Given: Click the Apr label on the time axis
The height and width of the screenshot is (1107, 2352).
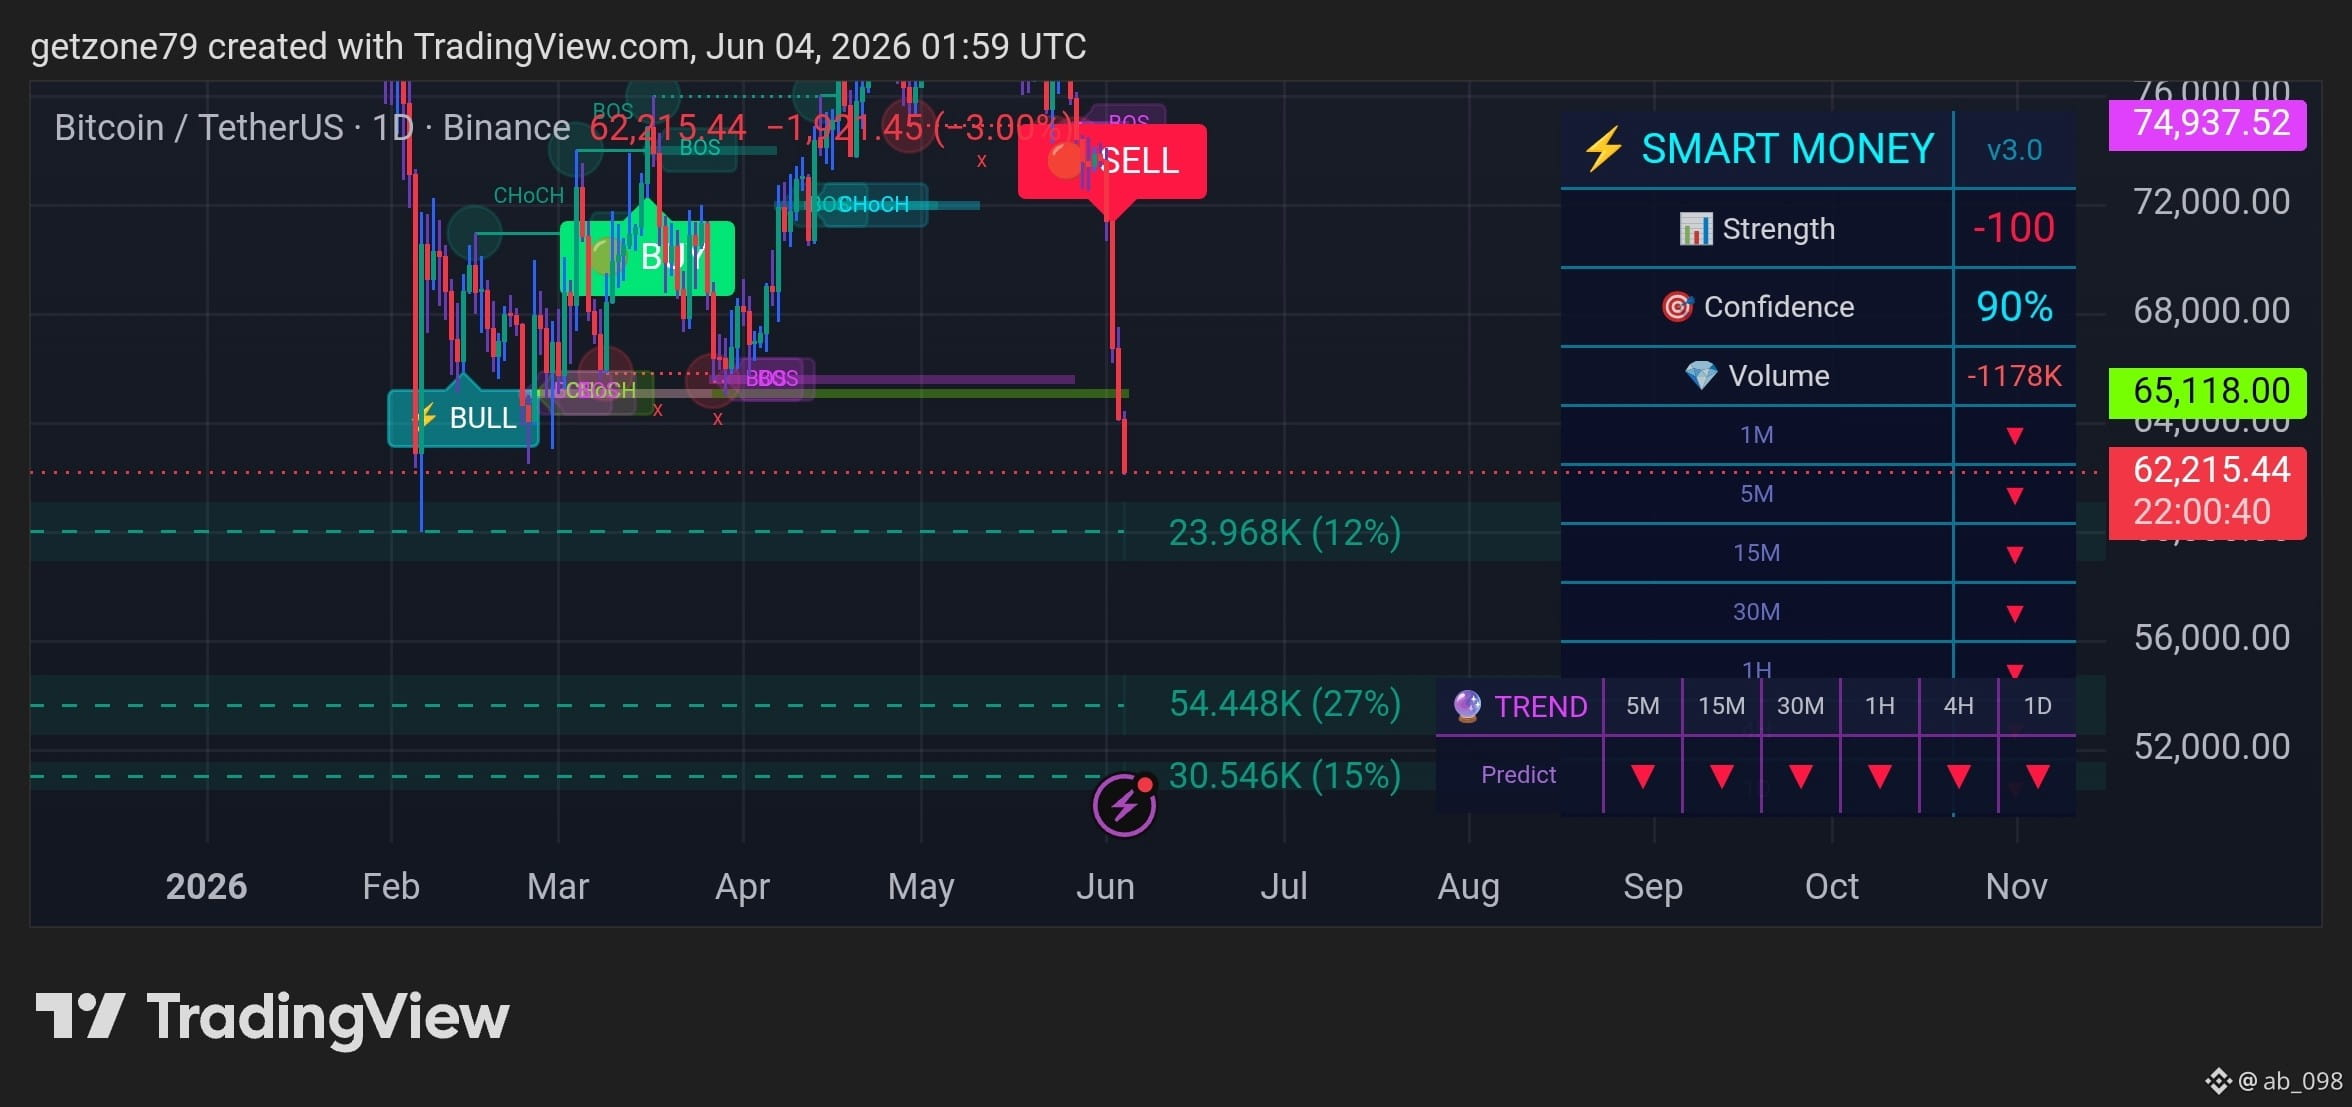Looking at the screenshot, I should 742,887.
